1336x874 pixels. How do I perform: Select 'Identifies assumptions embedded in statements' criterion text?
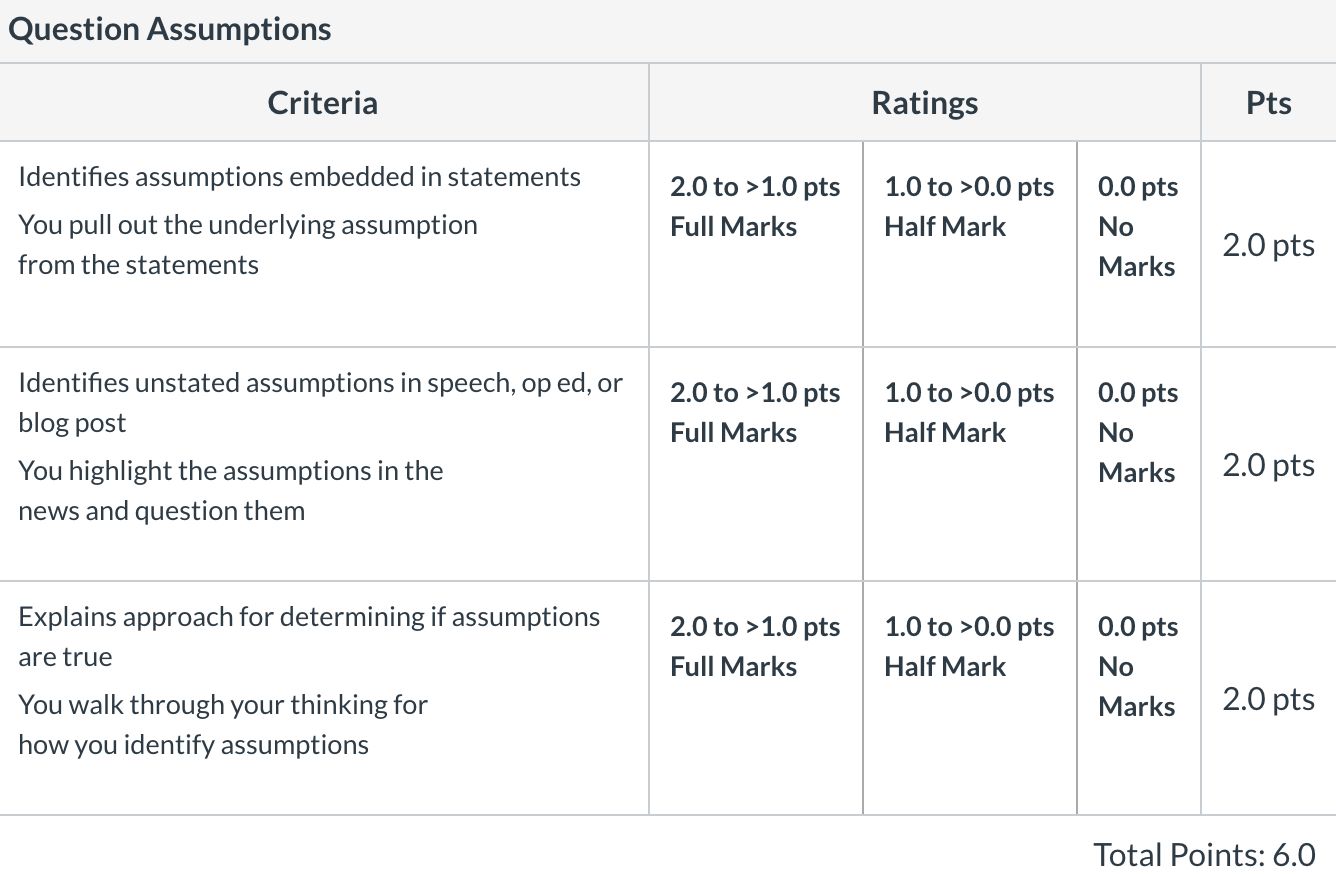coord(299,177)
